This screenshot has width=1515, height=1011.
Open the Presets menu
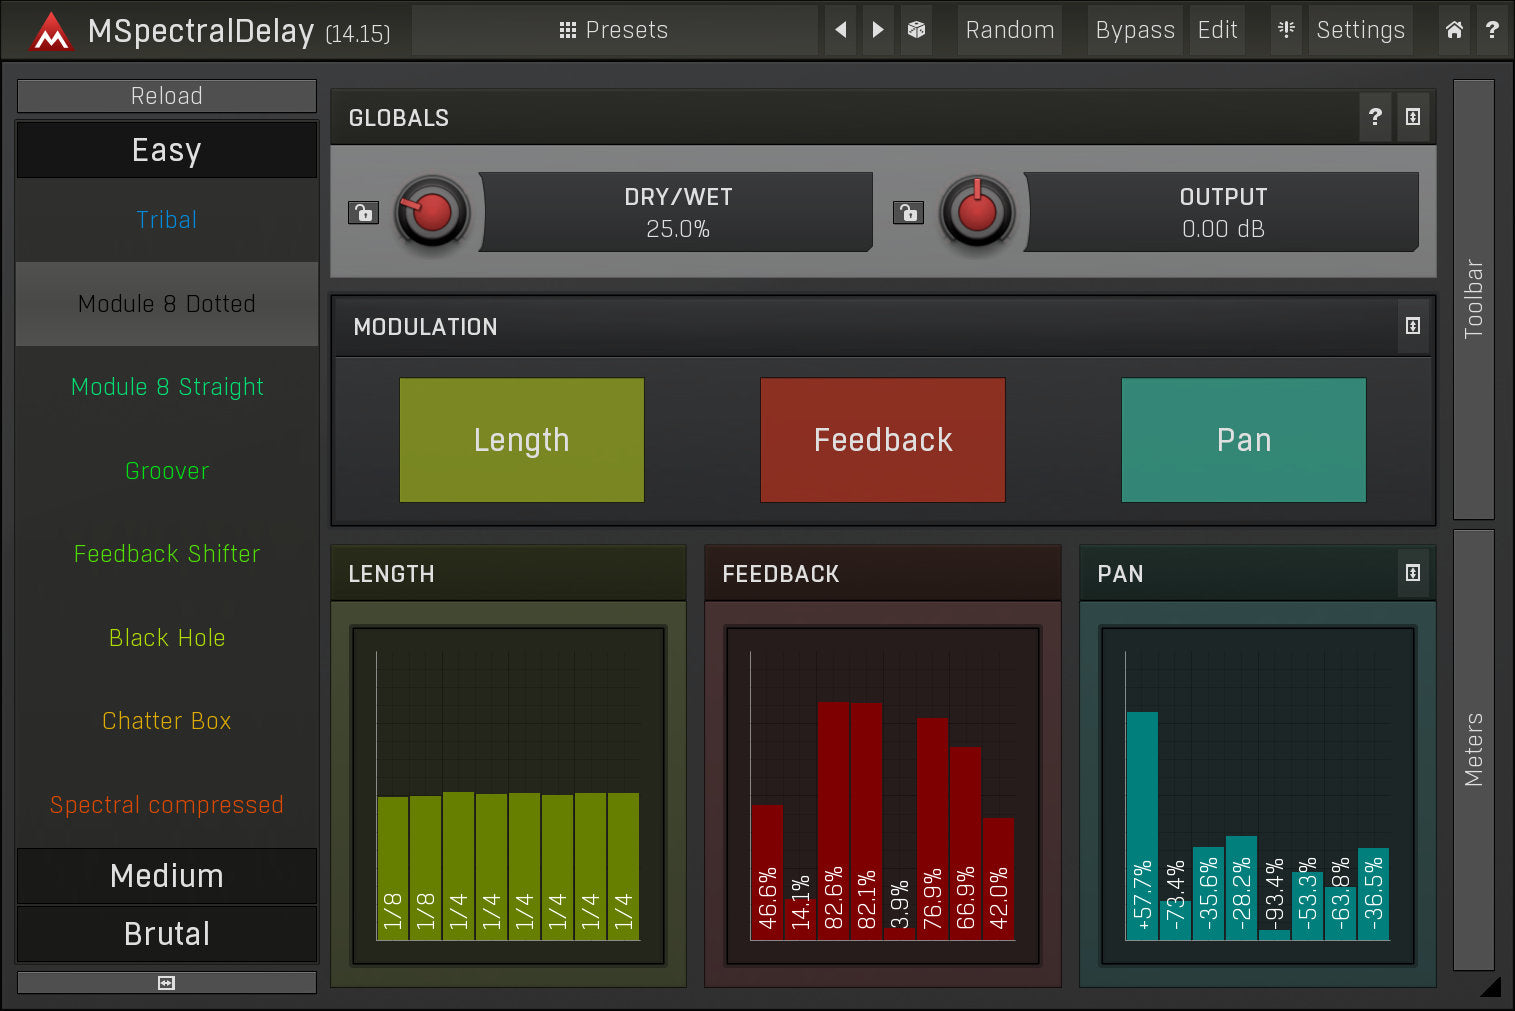pyautogui.click(x=614, y=30)
